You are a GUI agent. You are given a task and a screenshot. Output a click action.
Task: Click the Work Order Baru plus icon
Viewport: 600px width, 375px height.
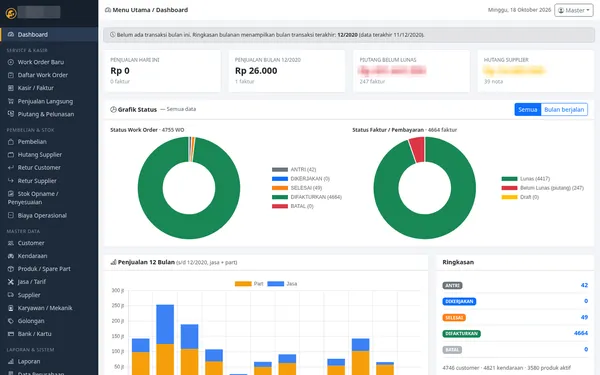pyautogui.click(x=11, y=62)
